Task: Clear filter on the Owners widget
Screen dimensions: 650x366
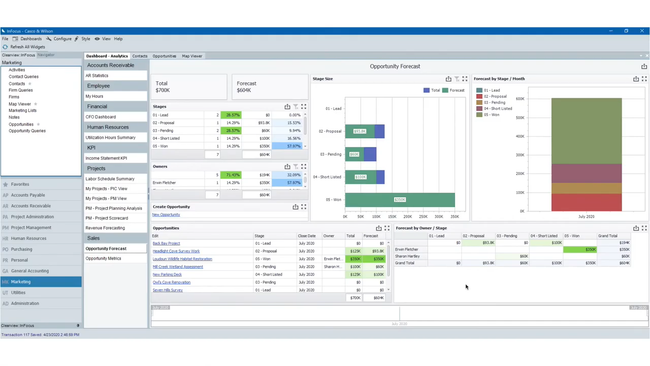Action: coord(296,167)
